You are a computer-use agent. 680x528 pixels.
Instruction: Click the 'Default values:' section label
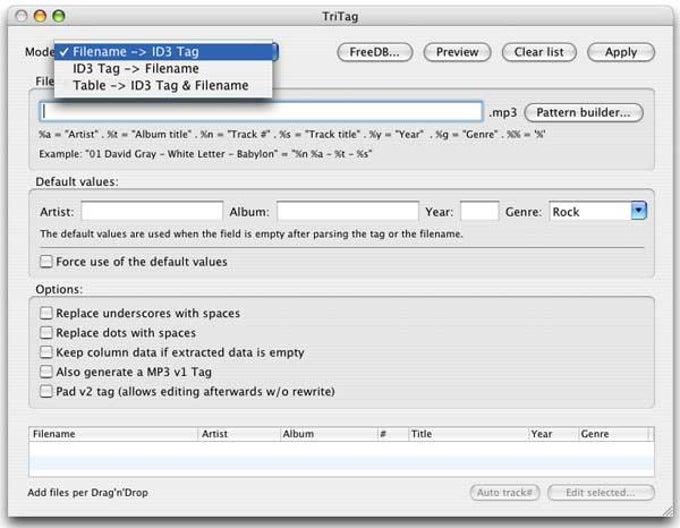tap(77, 182)
